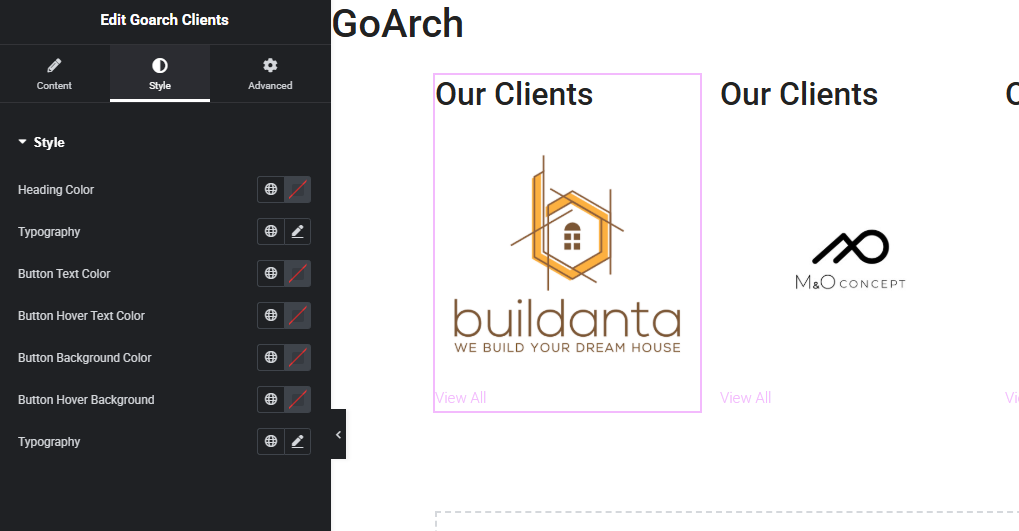1019x531 pixels.
Task: Click the Button Hover Text Color label
Action: pos(81,316)
